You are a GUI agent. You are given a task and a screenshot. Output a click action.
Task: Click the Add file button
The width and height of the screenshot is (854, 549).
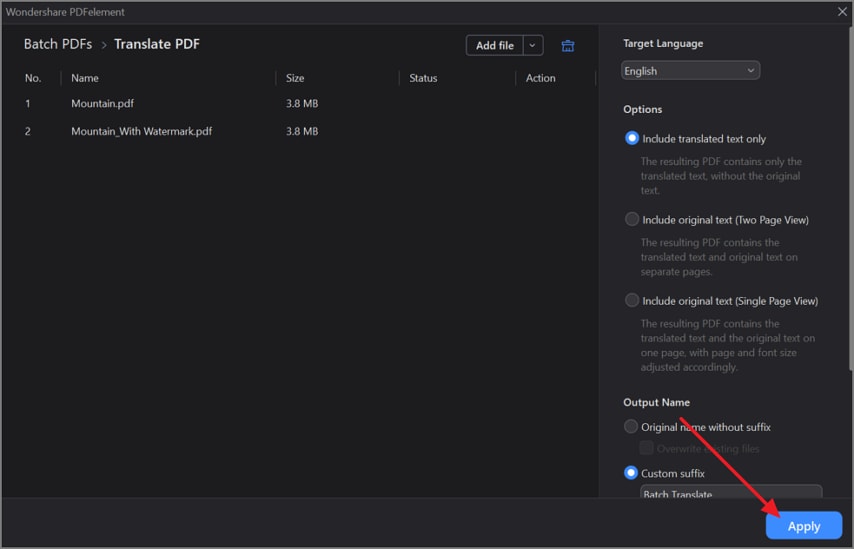tap(494, 46)
